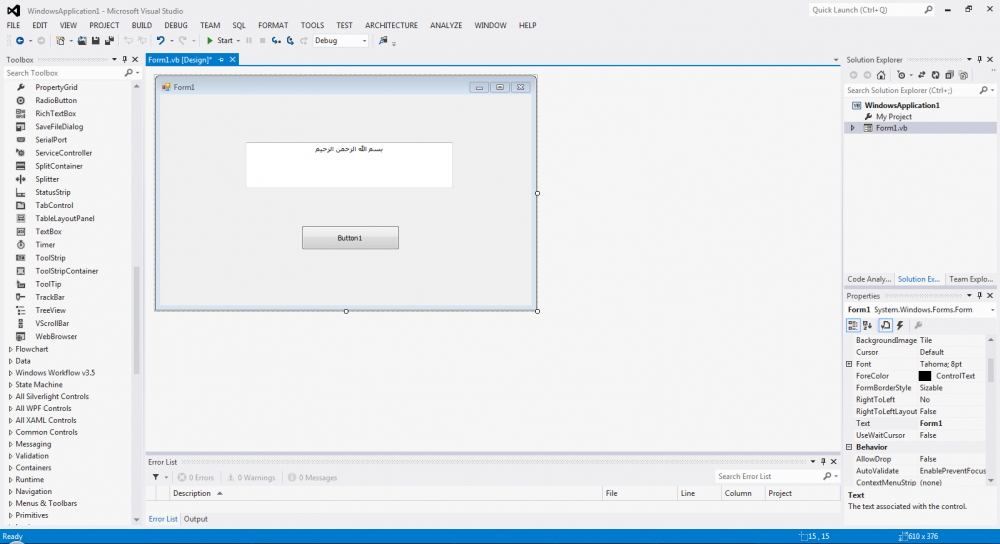Screen dimensions: 1000x544
Task: Select the RadioButton control in Toolbox
Action: point(56,101)
